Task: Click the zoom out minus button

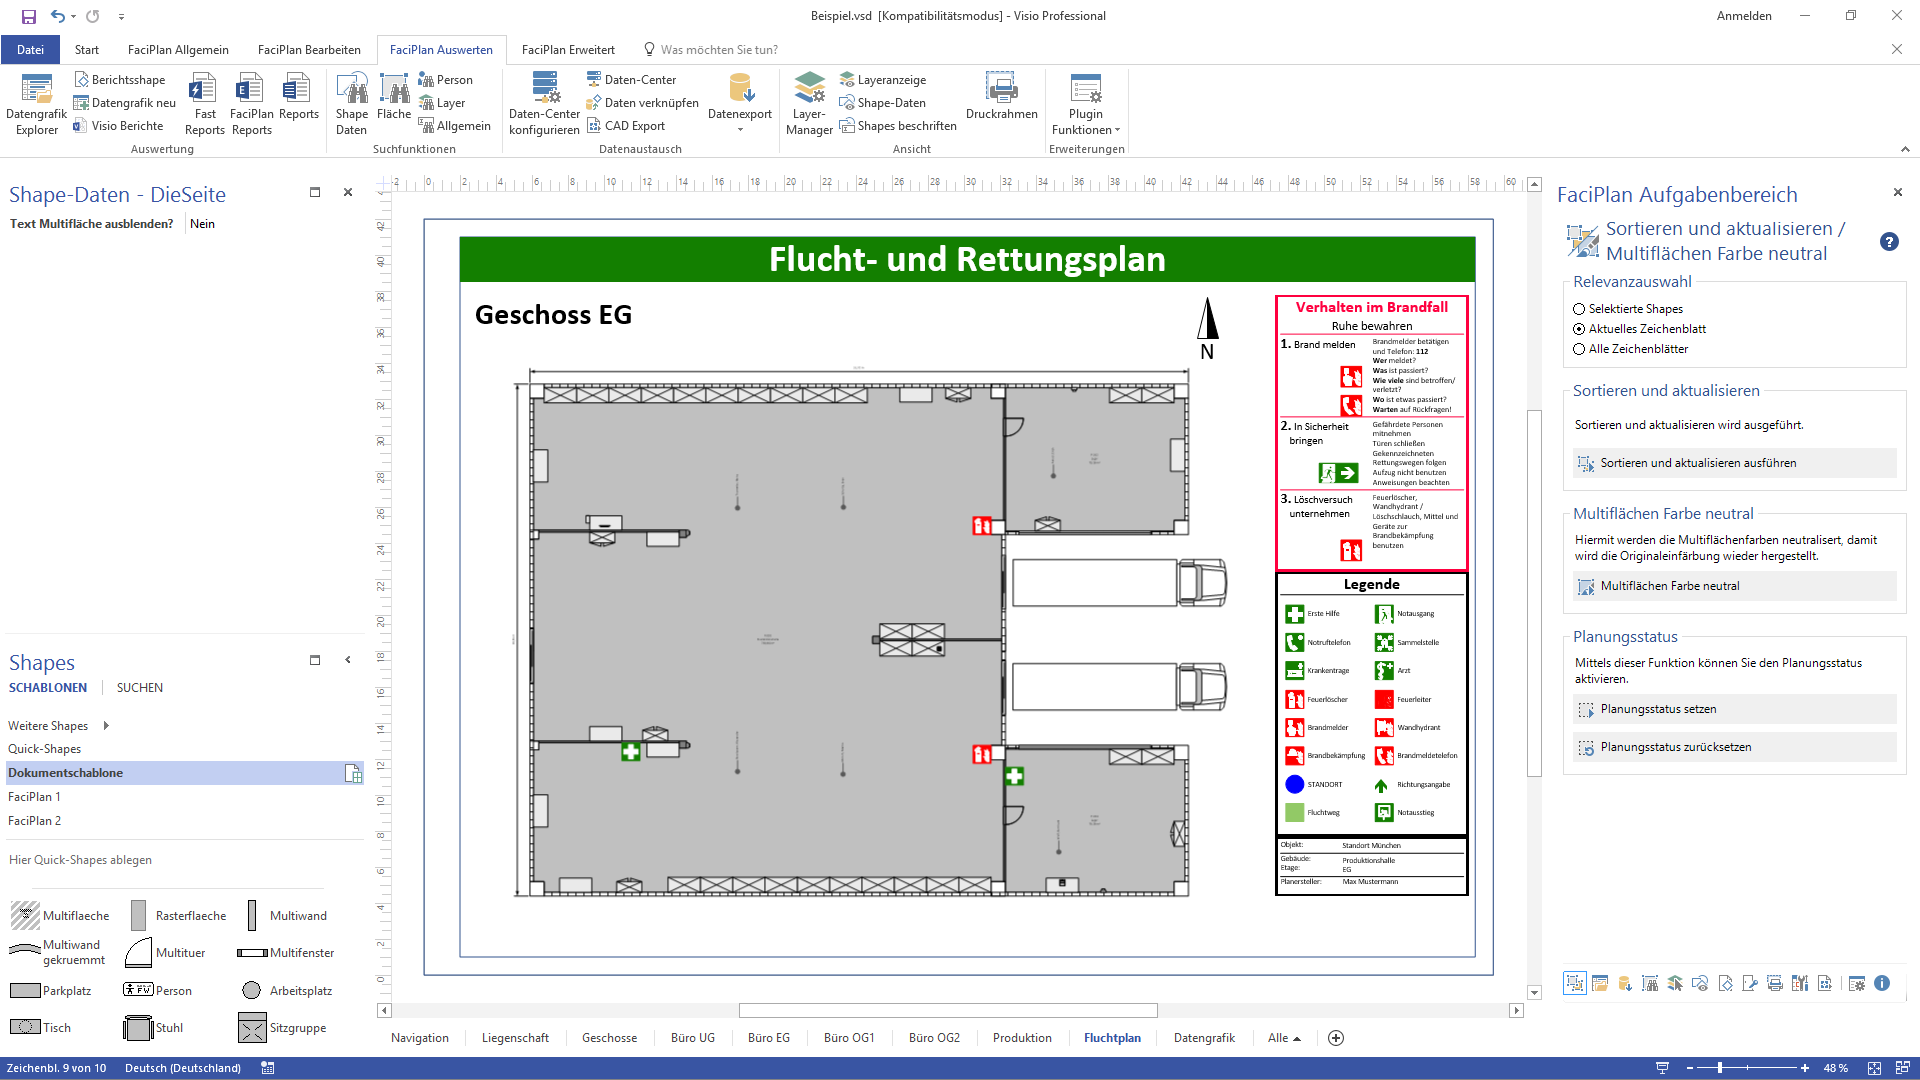Action: coord(1689,1068)
